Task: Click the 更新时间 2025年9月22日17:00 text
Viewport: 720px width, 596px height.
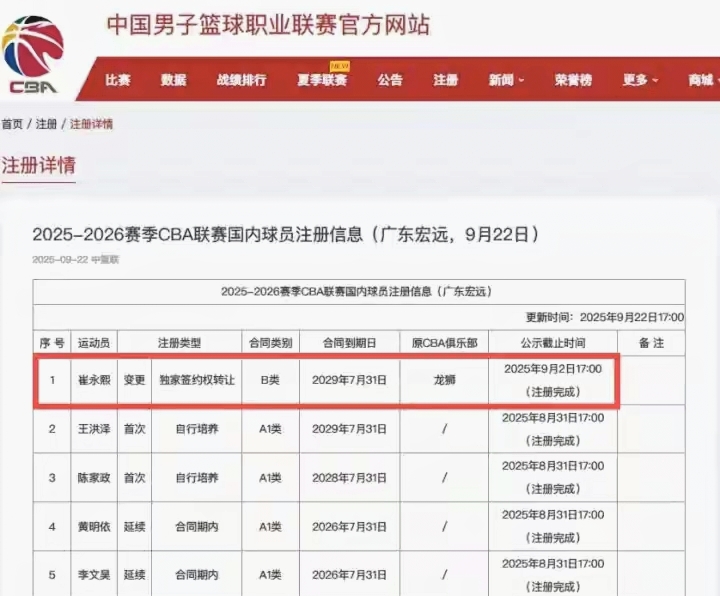Action: tap(605, 317)
